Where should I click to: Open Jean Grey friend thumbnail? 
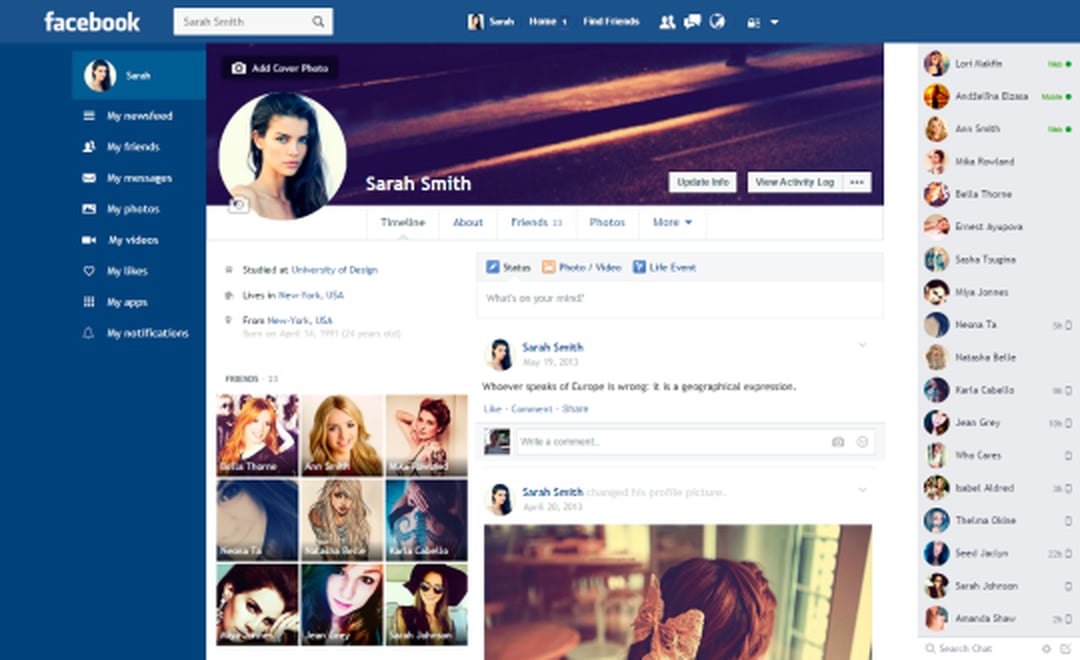click(x=342, y=604)
